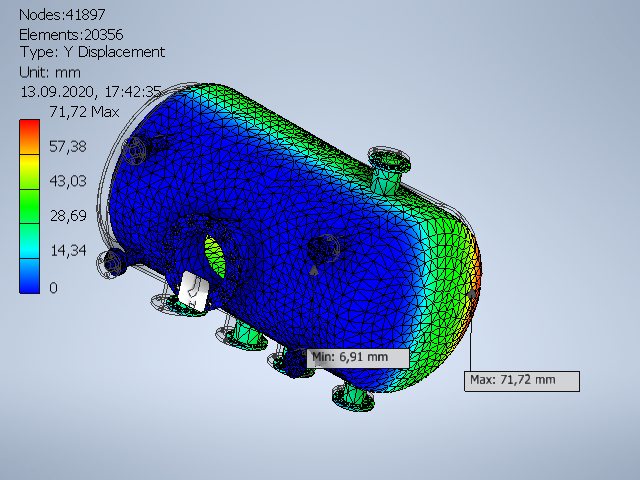
Task: Click the '71,72 Max' legend value
Action: tap(84, 112)
